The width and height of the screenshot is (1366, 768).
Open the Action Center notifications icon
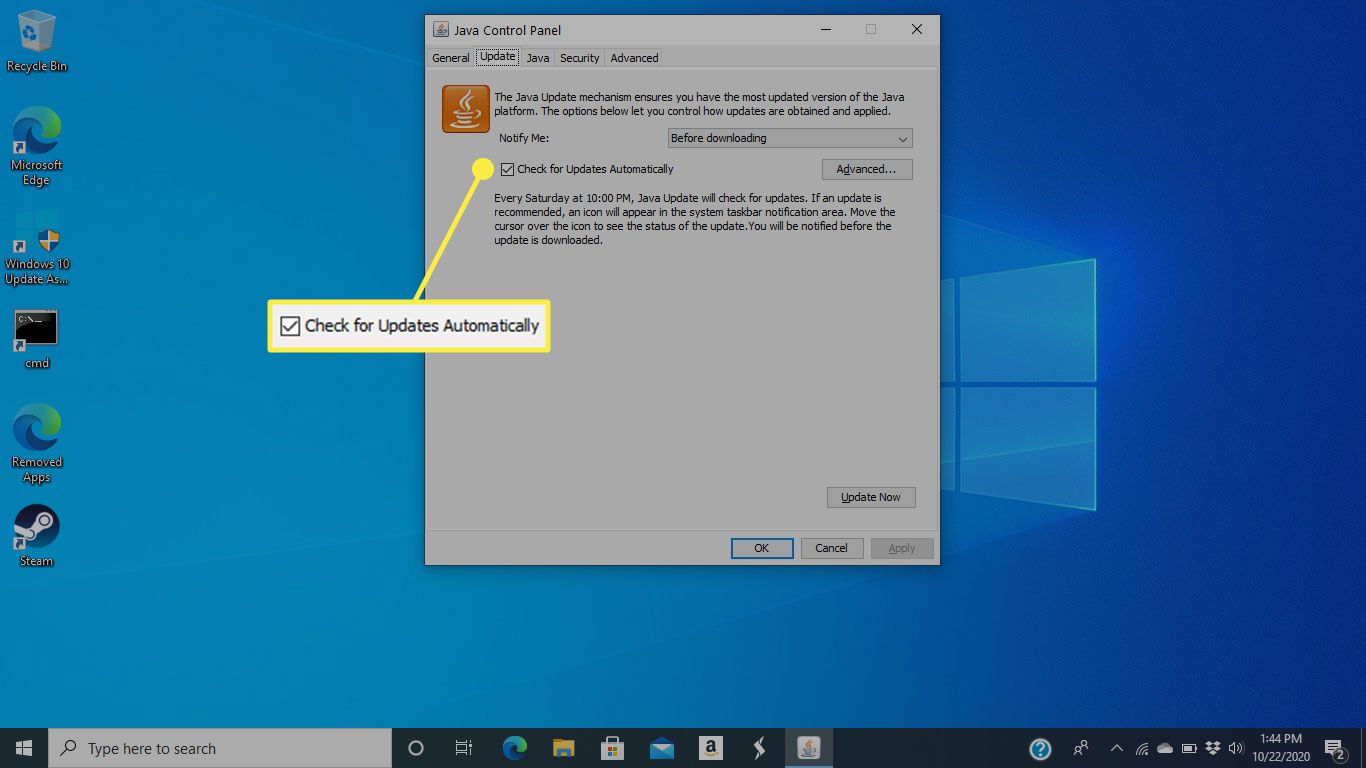click(1335, 748)
